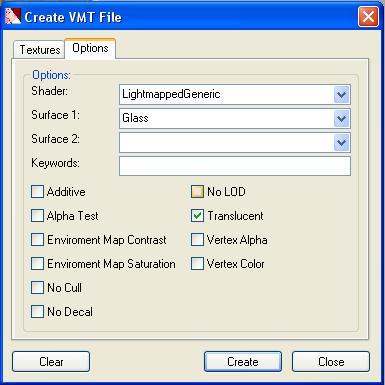Toggle Enviroment Map Contrast checkbox

(x=37, y=240)
